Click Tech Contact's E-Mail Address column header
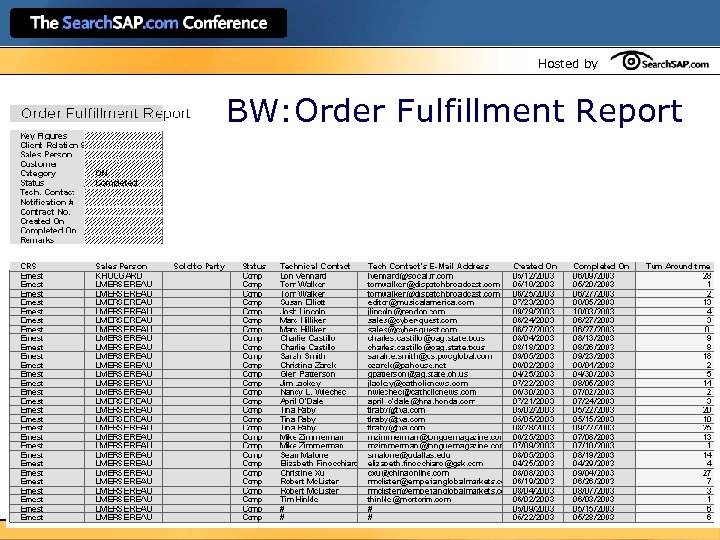This screenshot has width=720, height=540. coord(428,266)
